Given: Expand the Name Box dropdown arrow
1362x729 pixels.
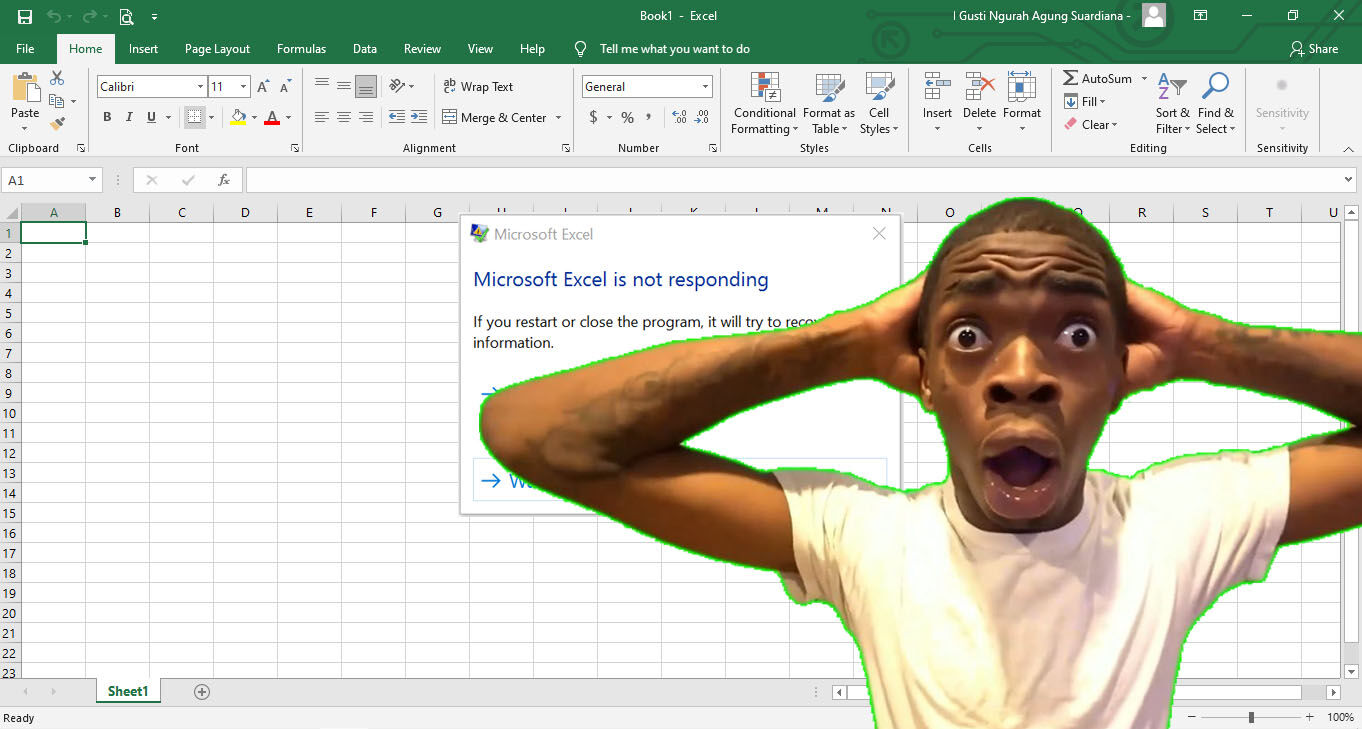Looking at the screenshot, I should point(93,180).
